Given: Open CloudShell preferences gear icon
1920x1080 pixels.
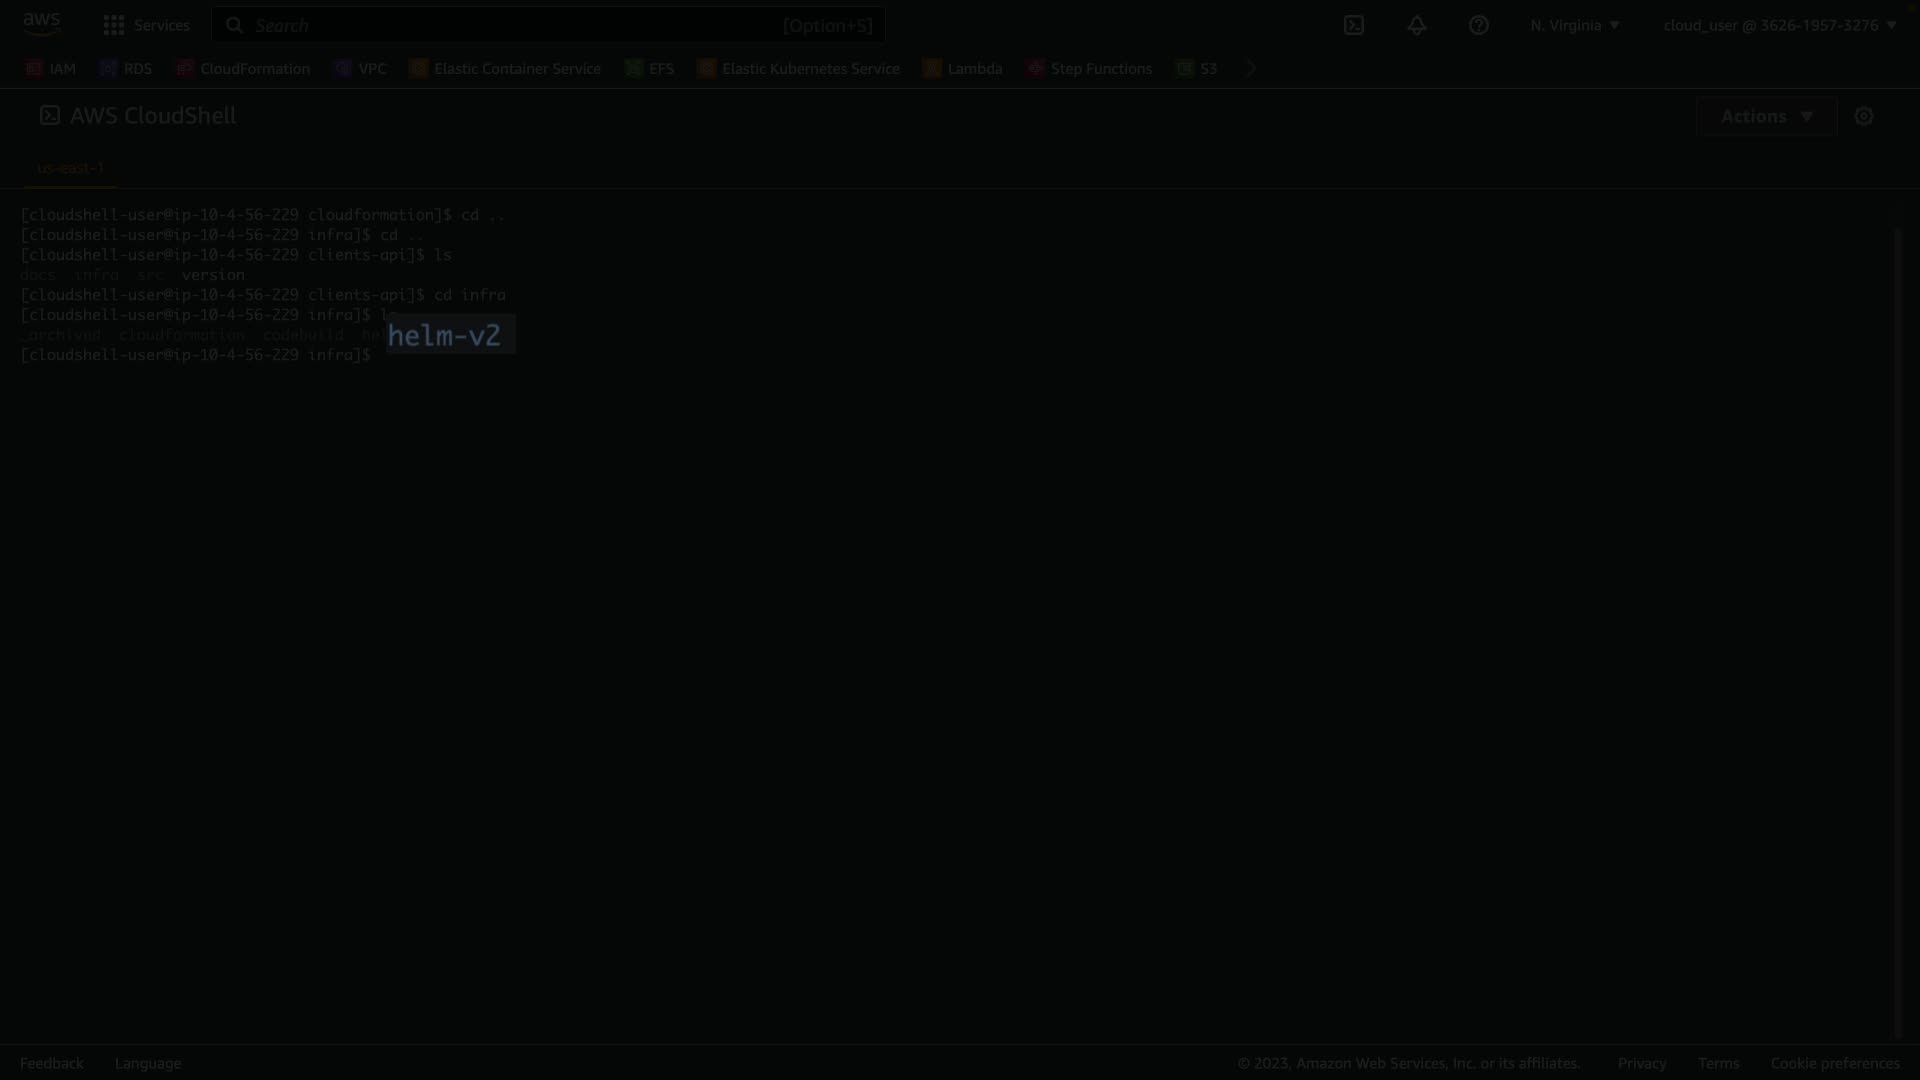Looking at the screenshot, I should 1863,116.
